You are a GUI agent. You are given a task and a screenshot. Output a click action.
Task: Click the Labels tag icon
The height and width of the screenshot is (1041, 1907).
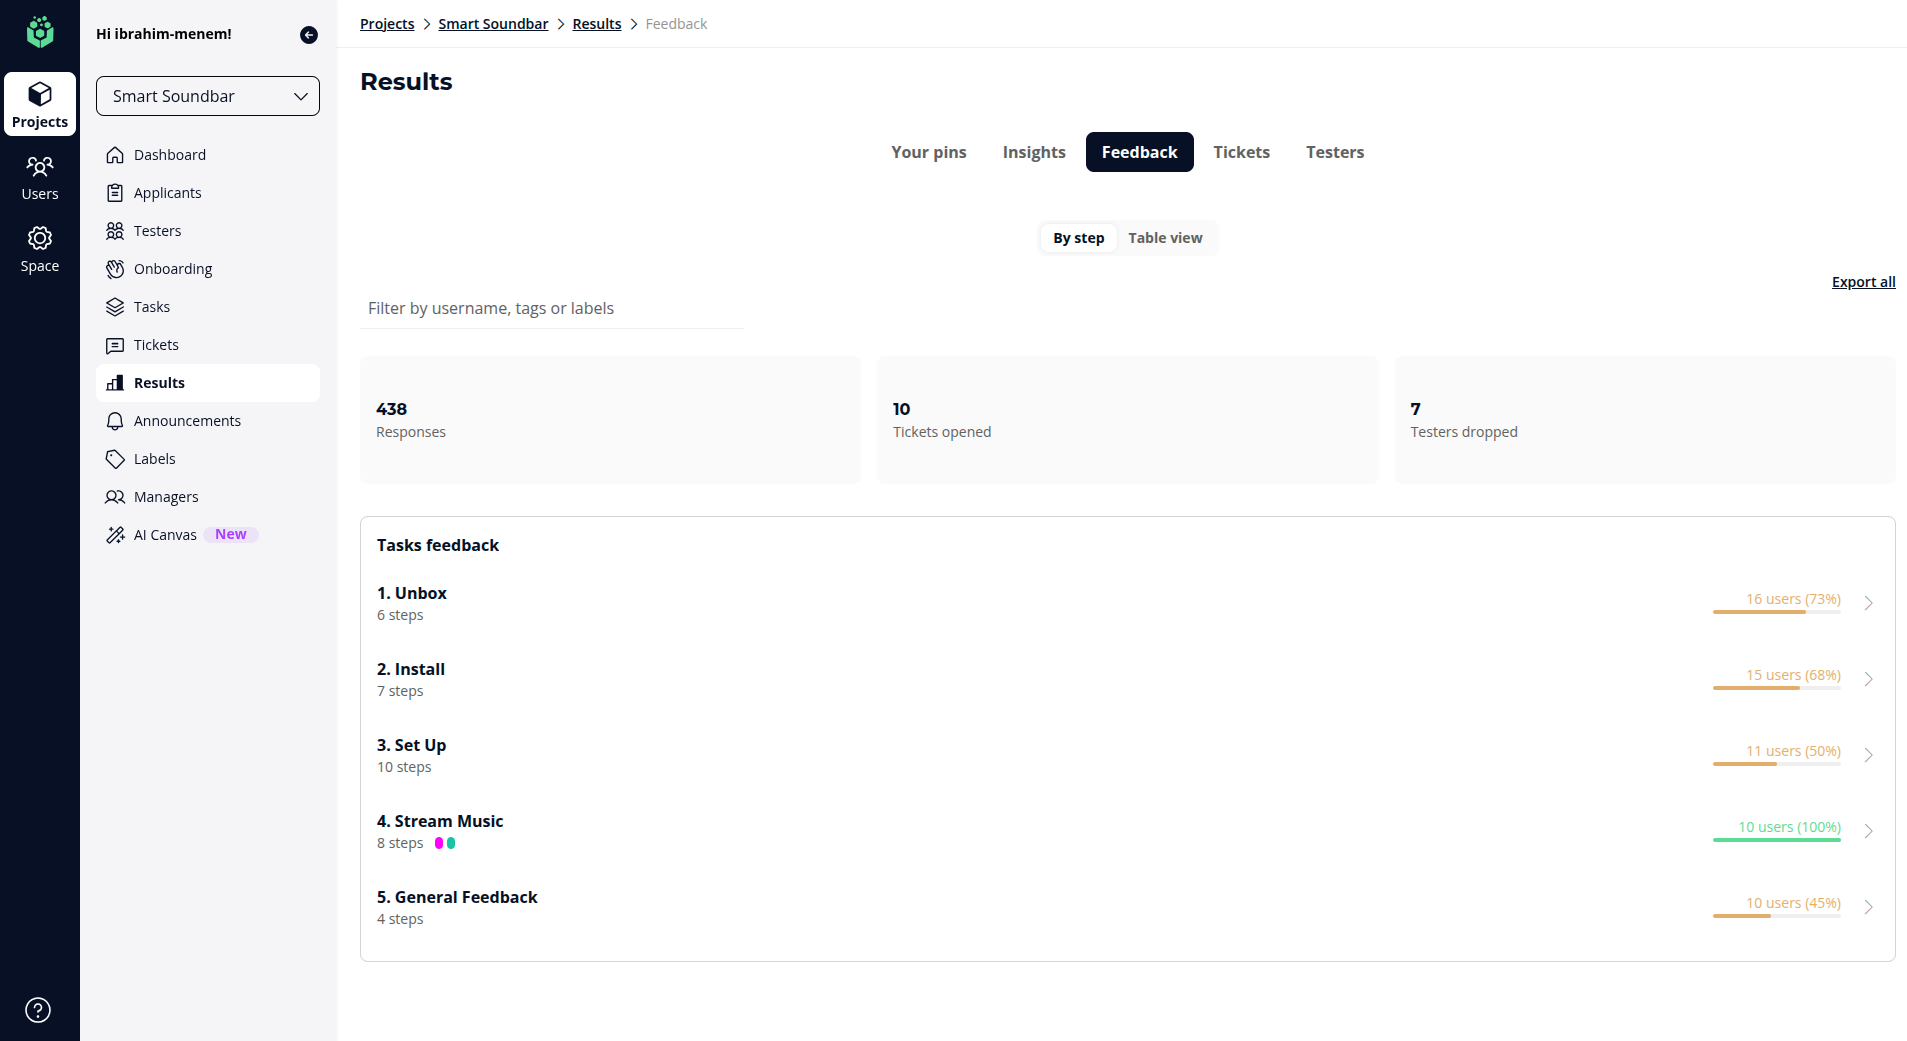tap(115, 459)
